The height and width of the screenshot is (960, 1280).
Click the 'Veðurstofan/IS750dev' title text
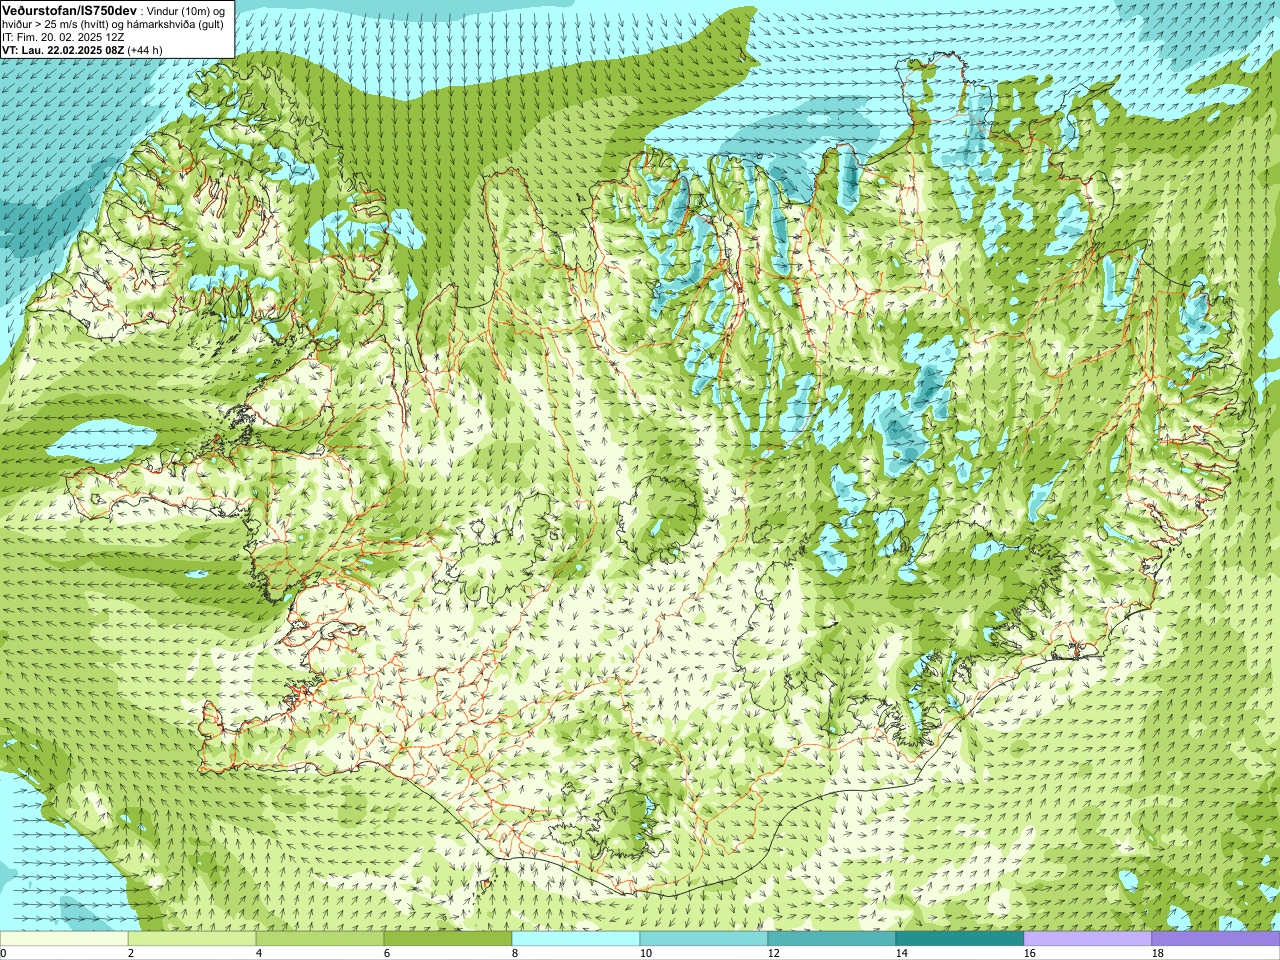(69, 9)
